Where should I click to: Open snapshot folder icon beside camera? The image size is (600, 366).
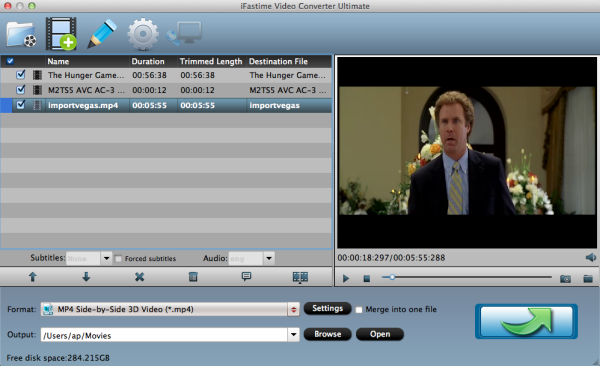pos(588,278)
